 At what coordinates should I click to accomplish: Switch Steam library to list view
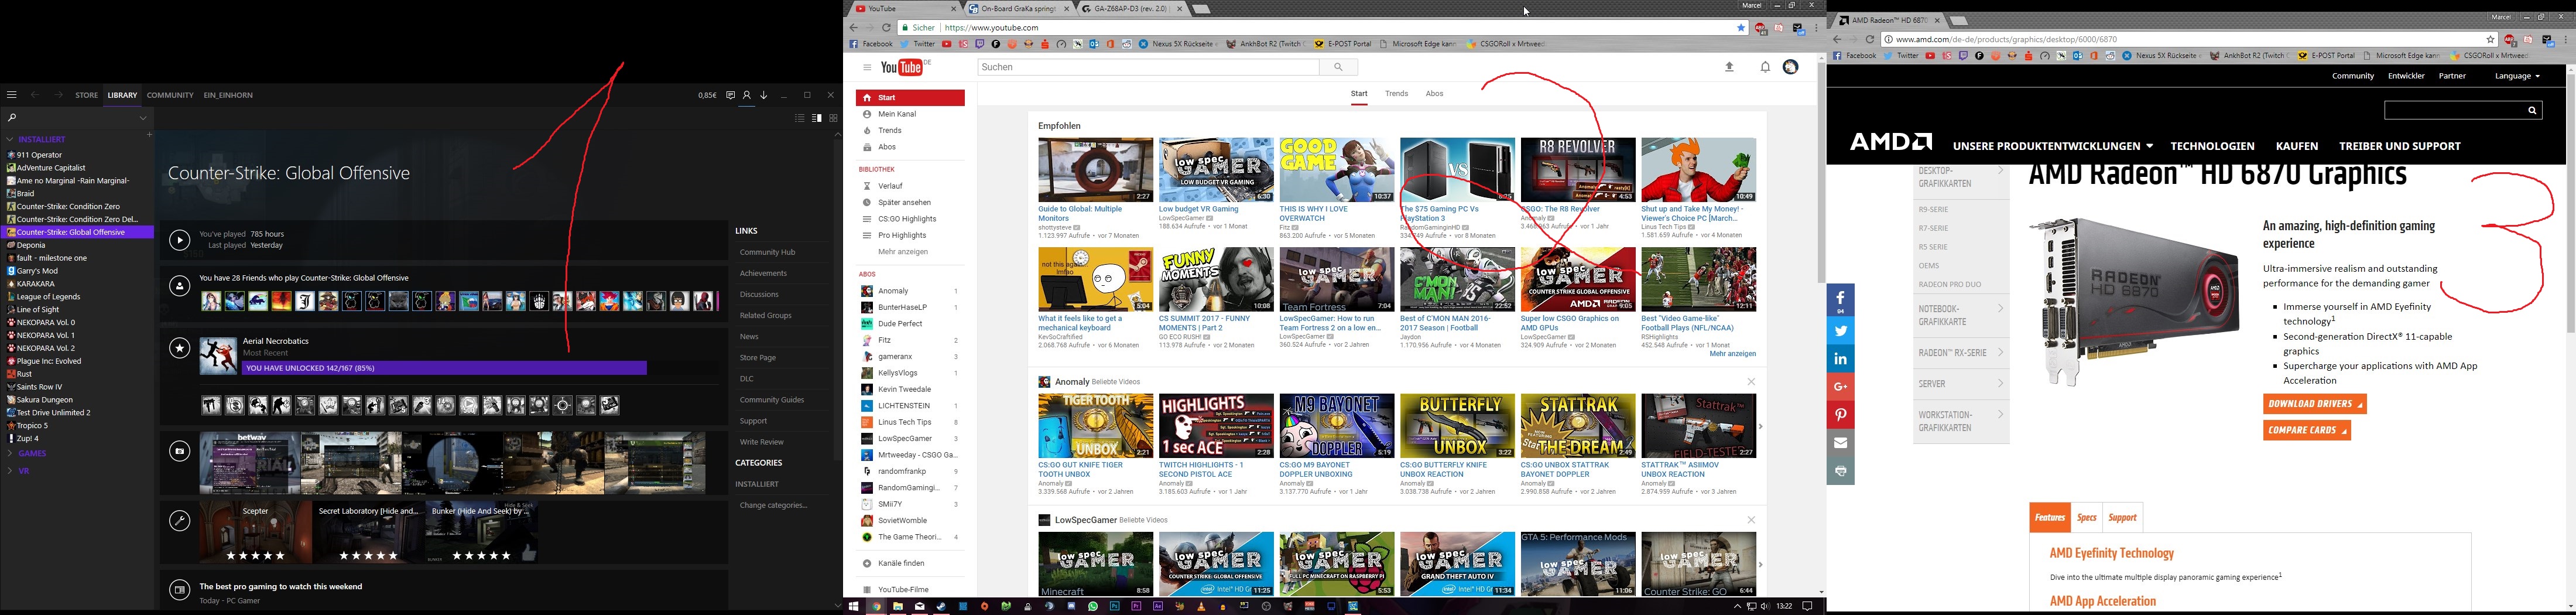point(799,118)
